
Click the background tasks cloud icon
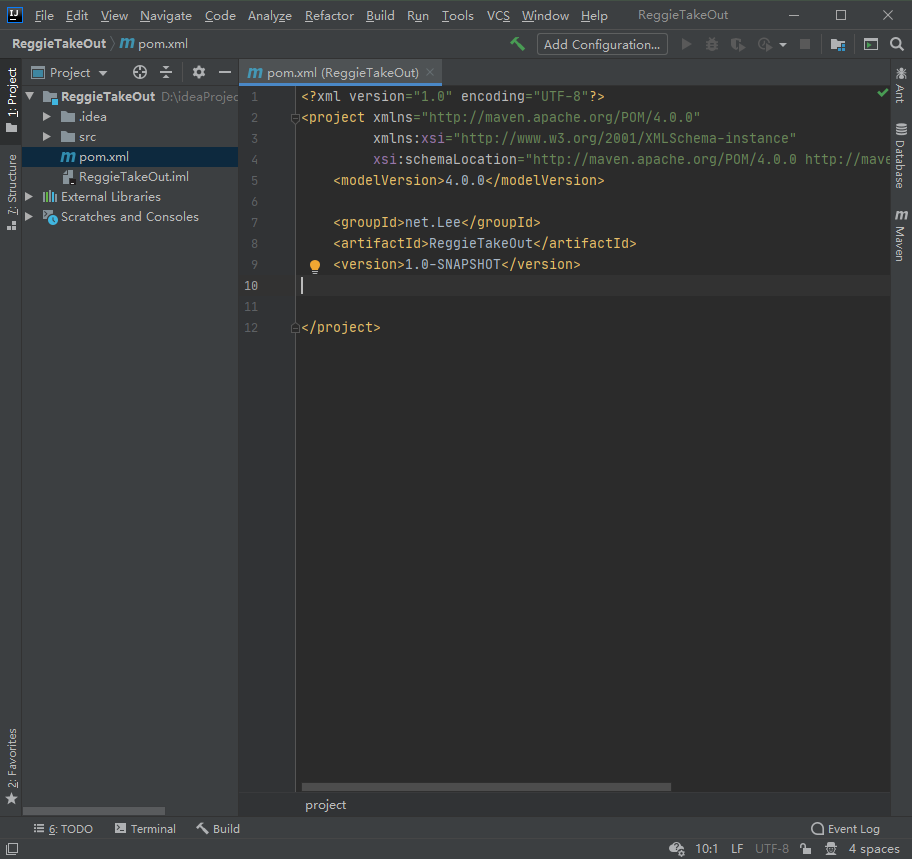tap(676, 849)
